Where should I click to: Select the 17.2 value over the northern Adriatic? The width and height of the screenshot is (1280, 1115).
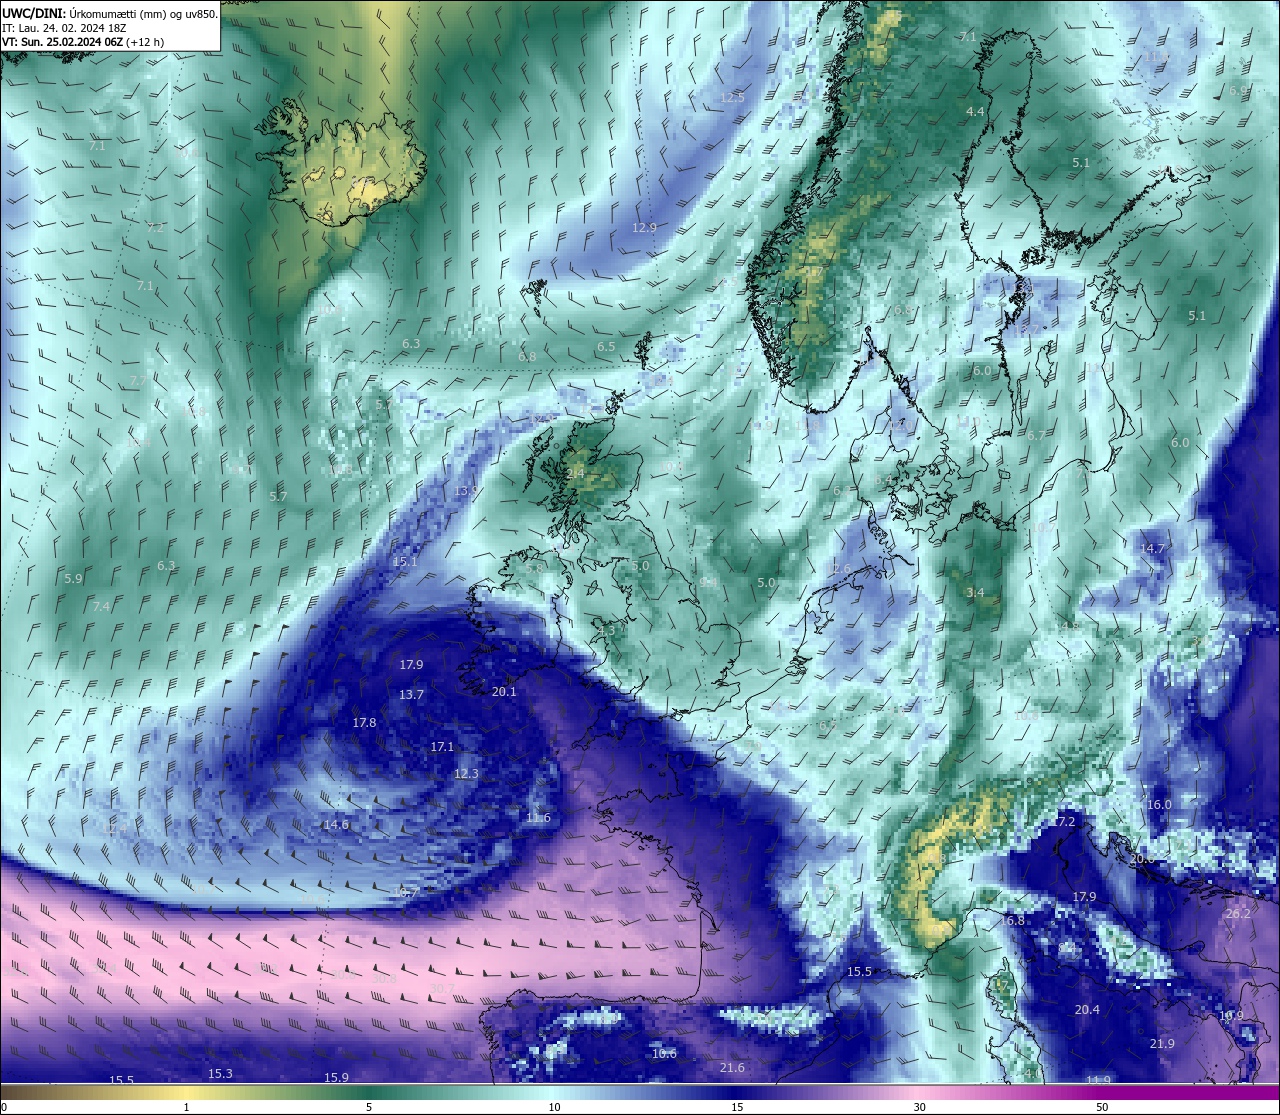pyautogui.click(x=1064, y=822)
